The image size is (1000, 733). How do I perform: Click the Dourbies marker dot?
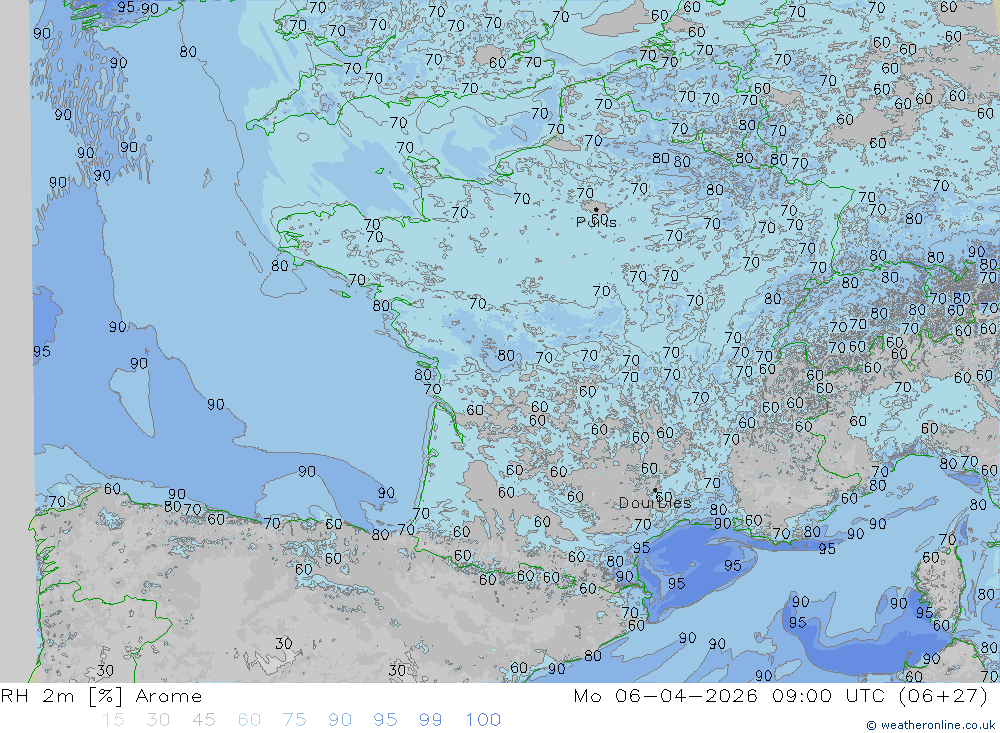tap(655, 490)
